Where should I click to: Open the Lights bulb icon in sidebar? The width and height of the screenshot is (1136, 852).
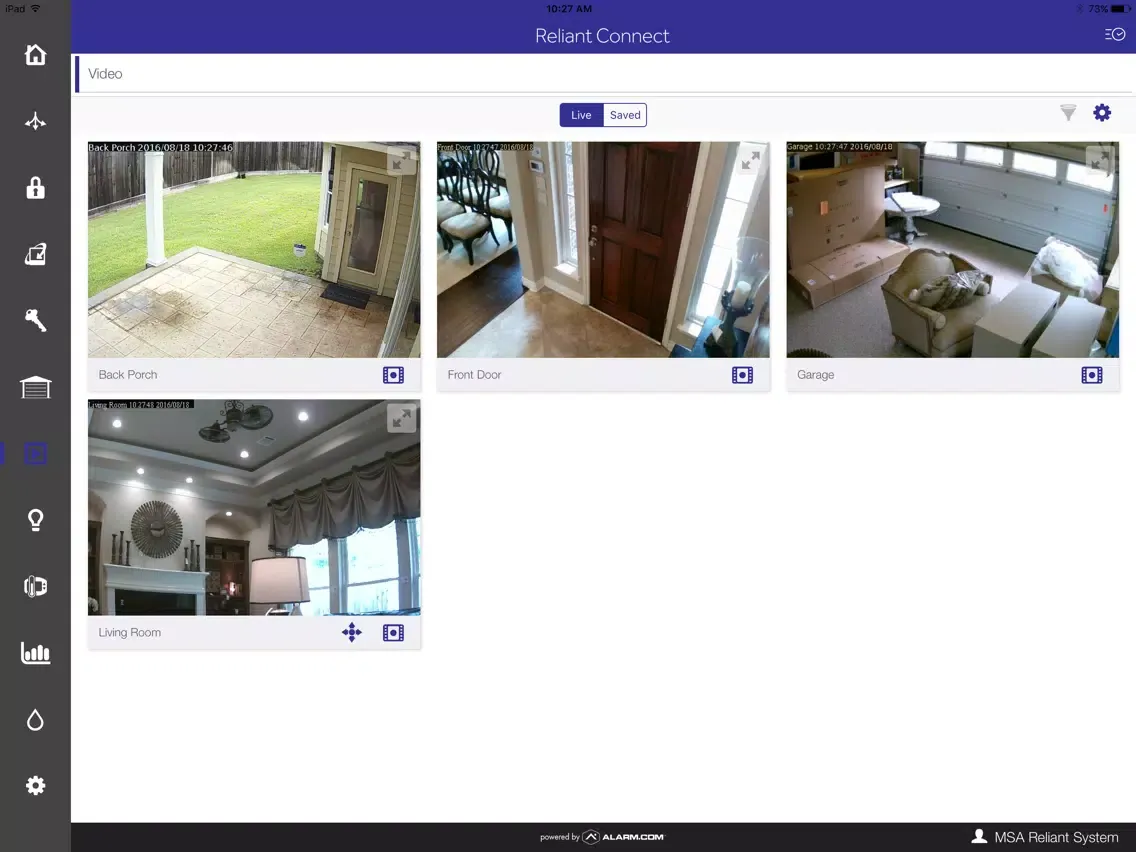pos(35,519)
